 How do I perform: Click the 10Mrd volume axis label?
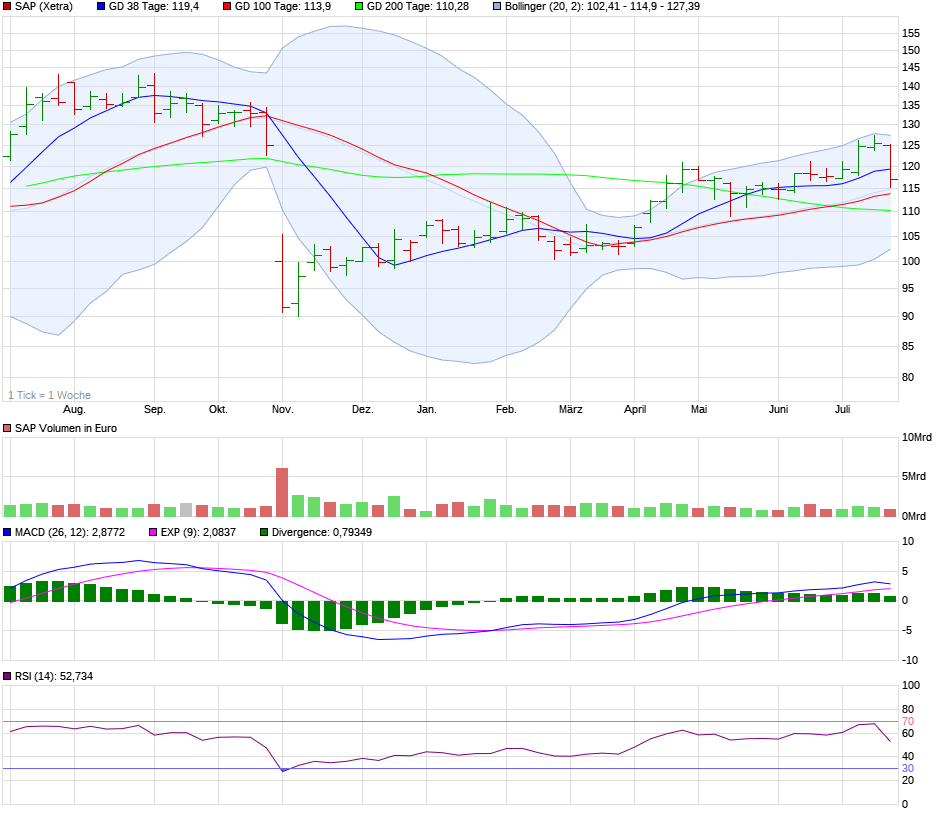tap(916, 437)
